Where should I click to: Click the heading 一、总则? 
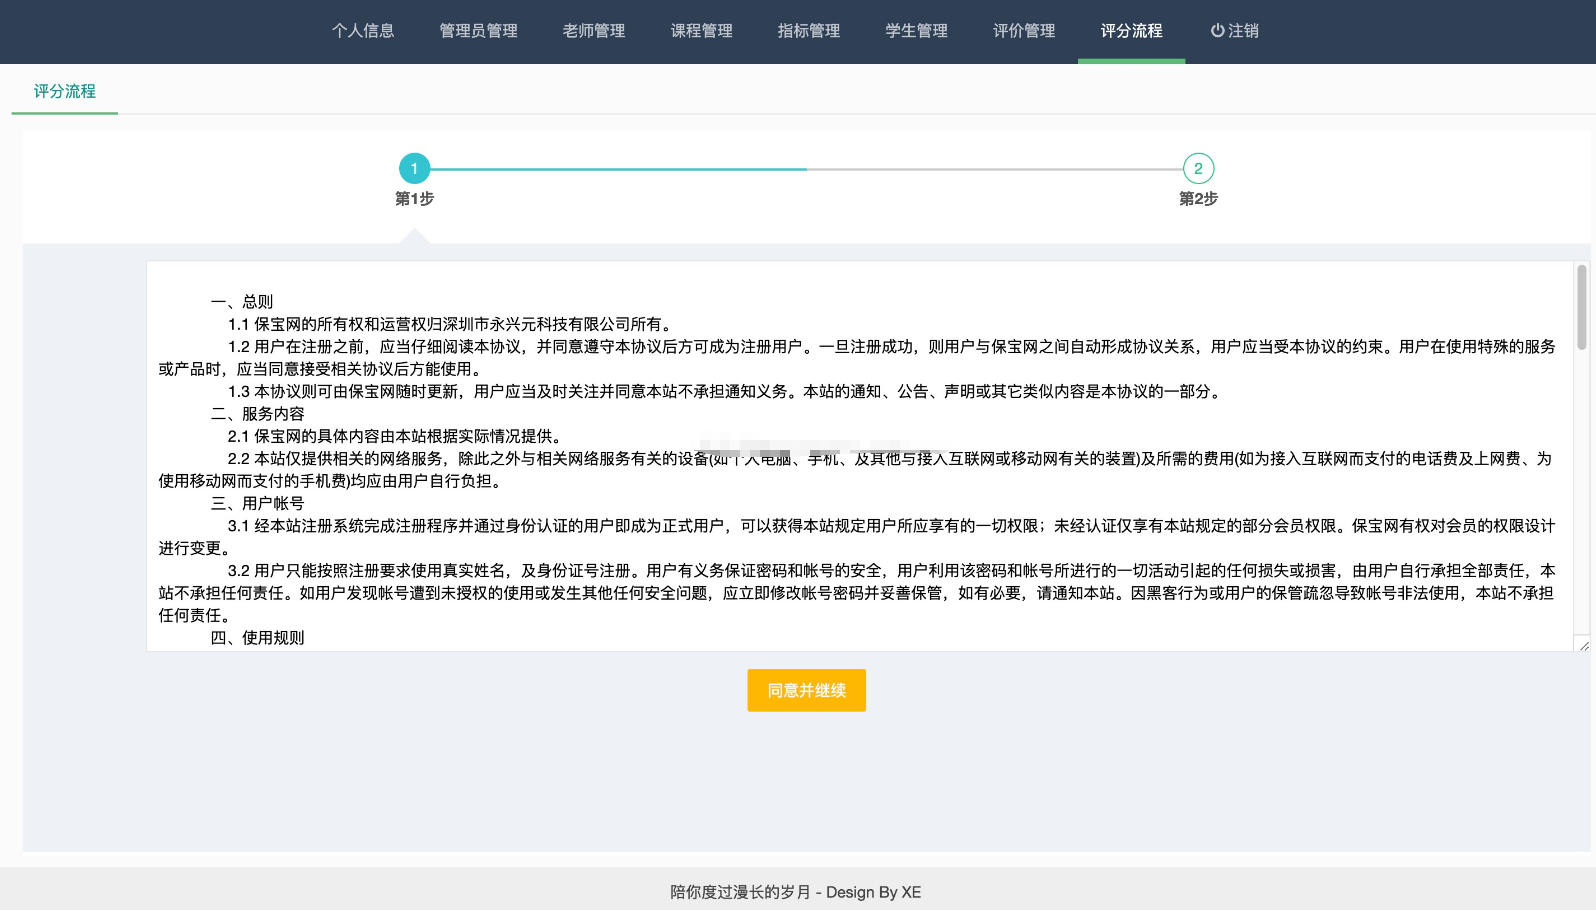pyautogui.click(x=242, y=302)
